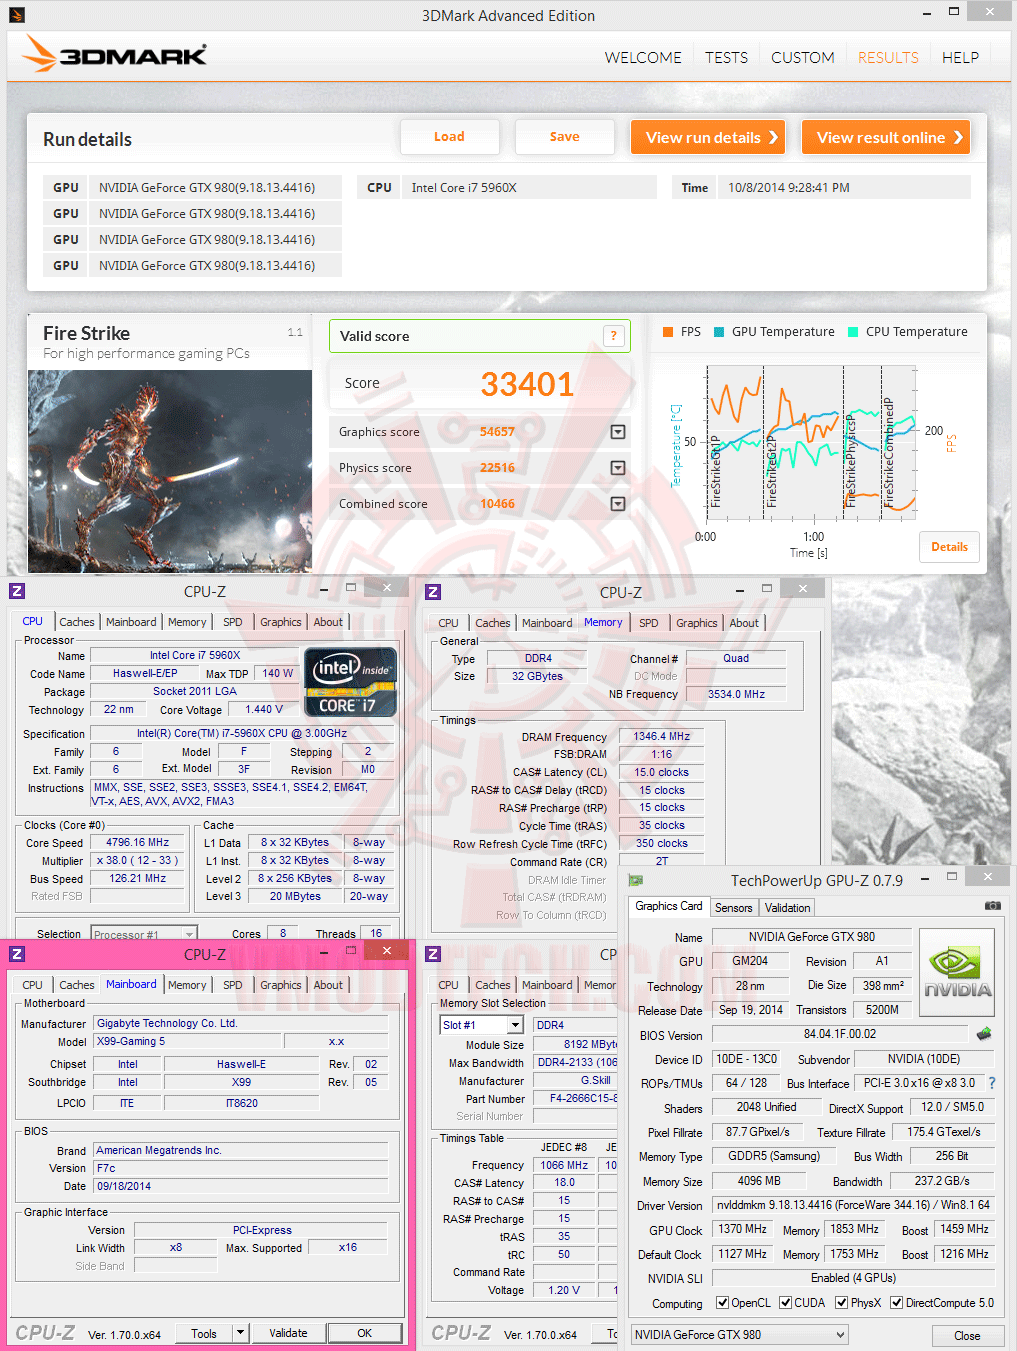Open the Valid score help question mark
1017x1351 pixels.
(x=614, y=336)
